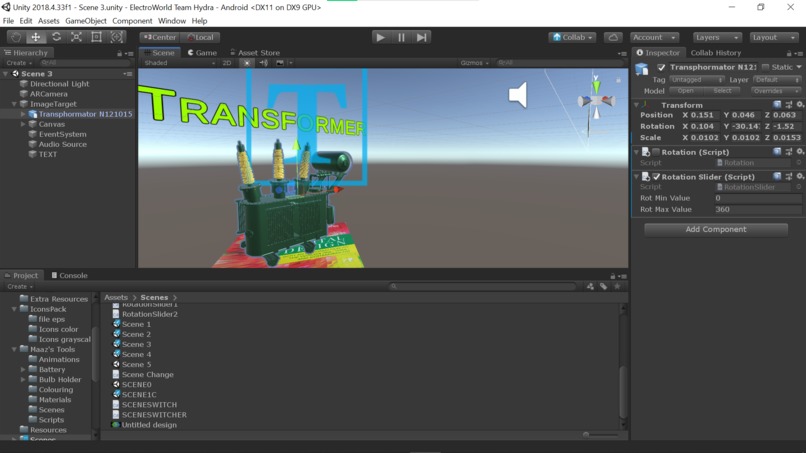The image size is (806, 453).
Task: Open the Tag Untagged dropdown
Action: point(697,80)
